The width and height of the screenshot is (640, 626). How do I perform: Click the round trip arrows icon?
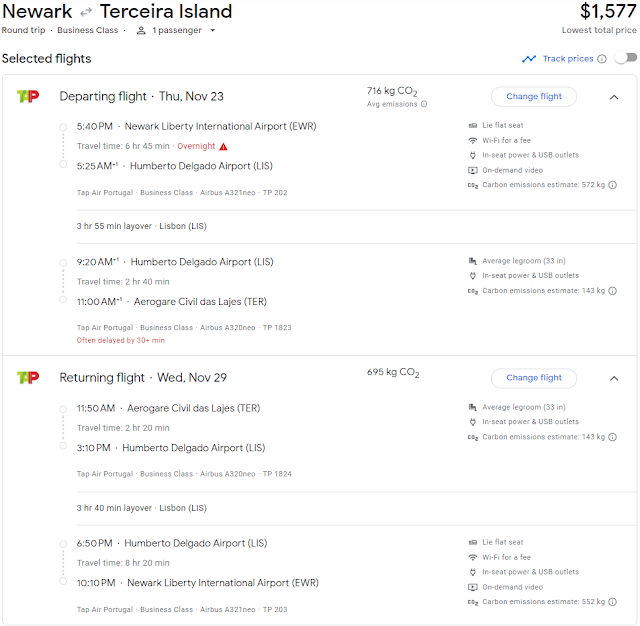tap(86, 13)
